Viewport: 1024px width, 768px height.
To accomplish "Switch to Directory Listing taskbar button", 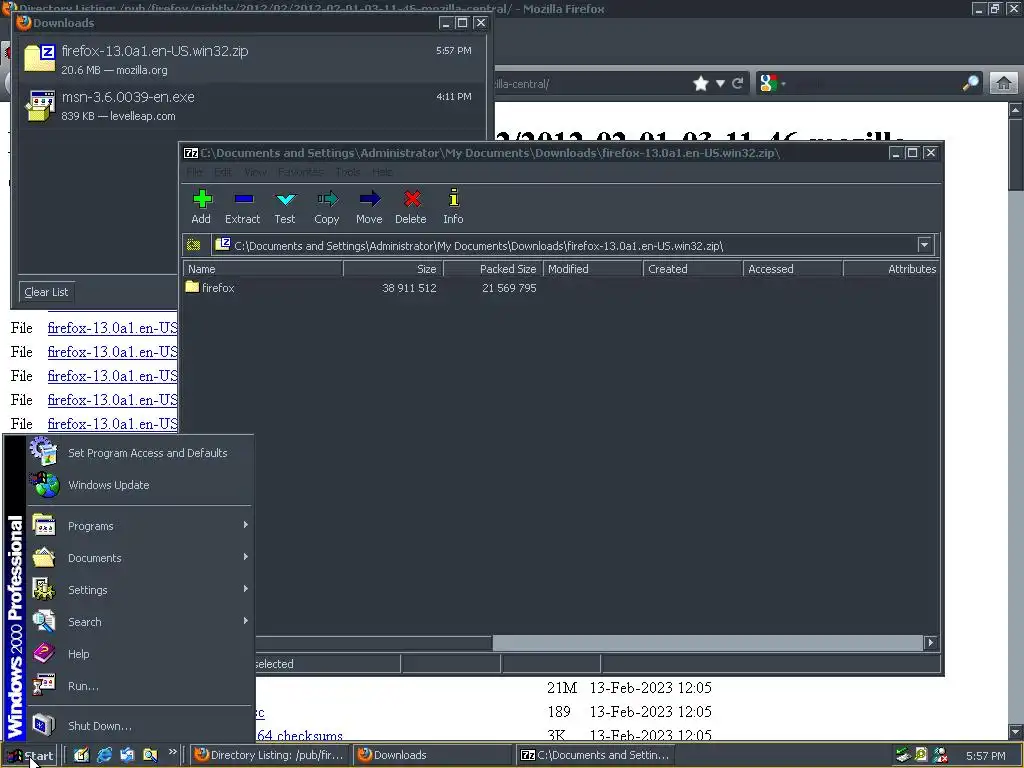I will tap(270, 755).
